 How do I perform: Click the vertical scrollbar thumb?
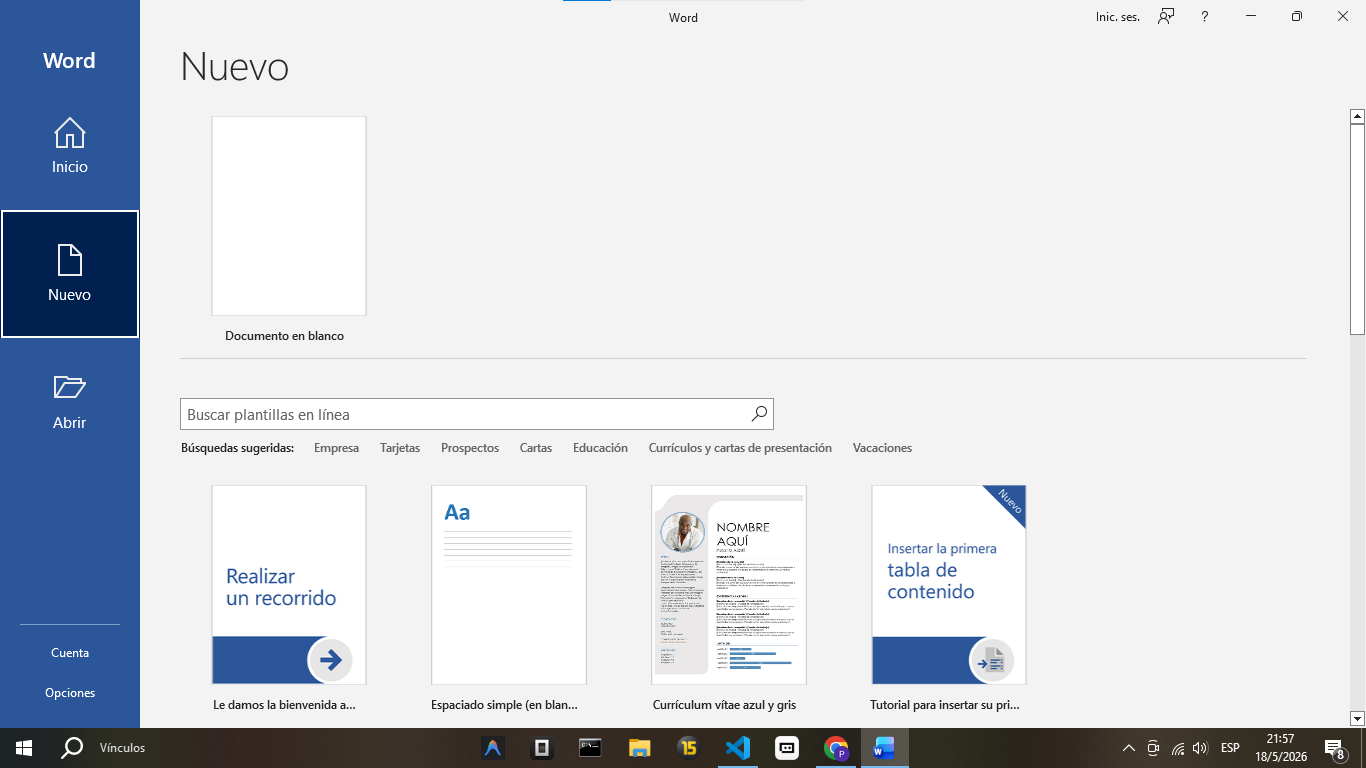1357,229
